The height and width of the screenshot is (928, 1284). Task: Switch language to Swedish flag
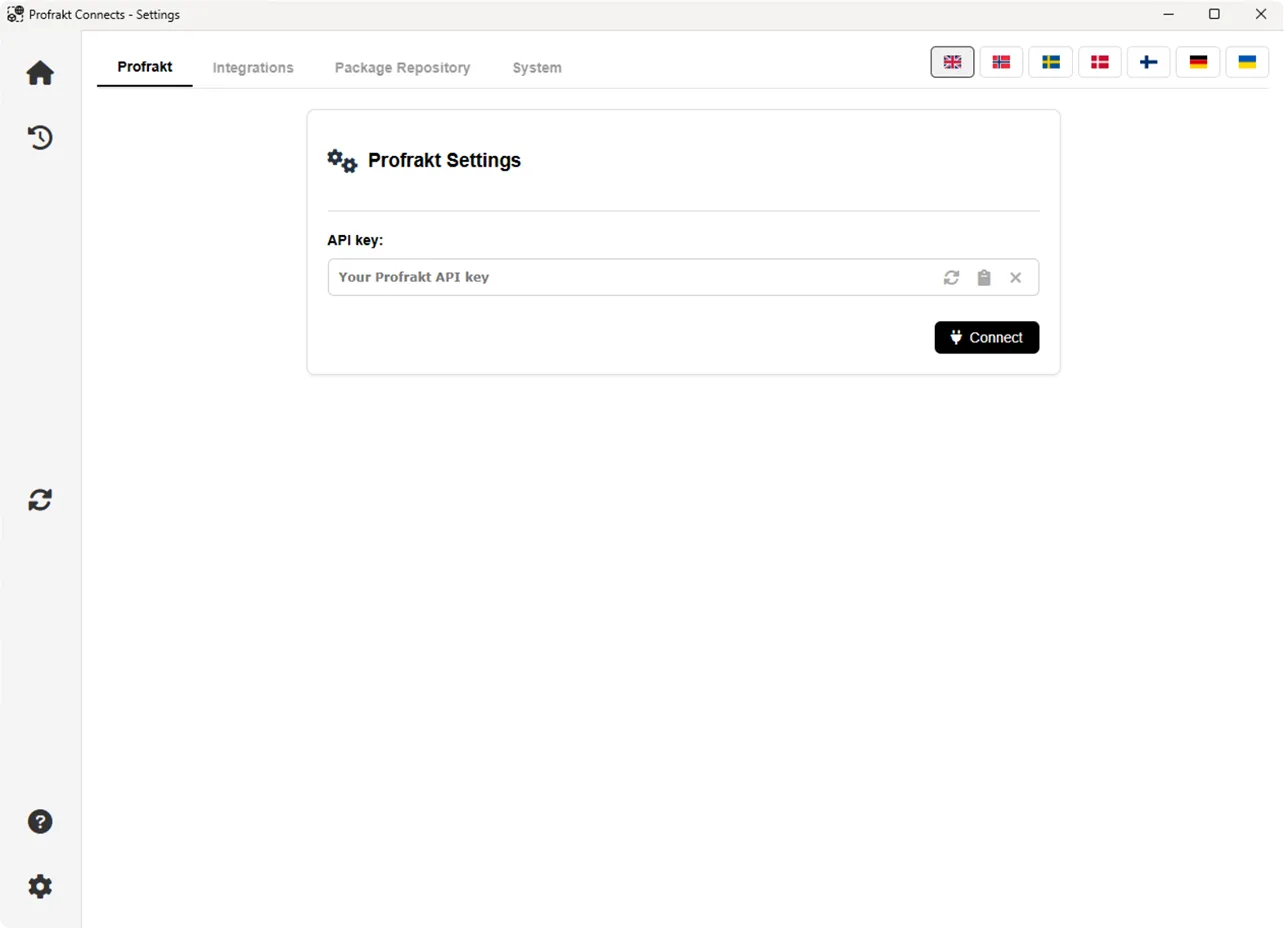coord(1051,62)
